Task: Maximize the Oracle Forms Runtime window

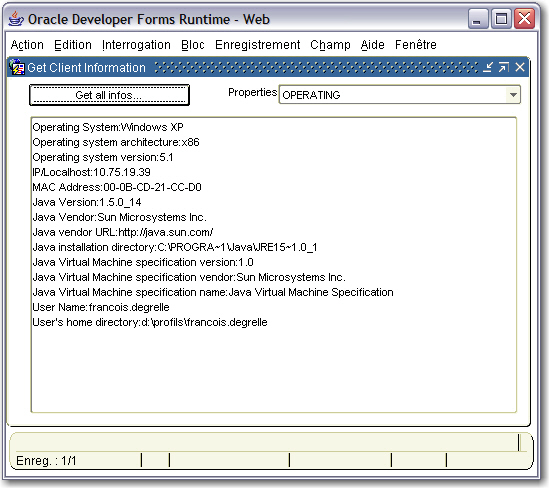Action: [501, 19]
